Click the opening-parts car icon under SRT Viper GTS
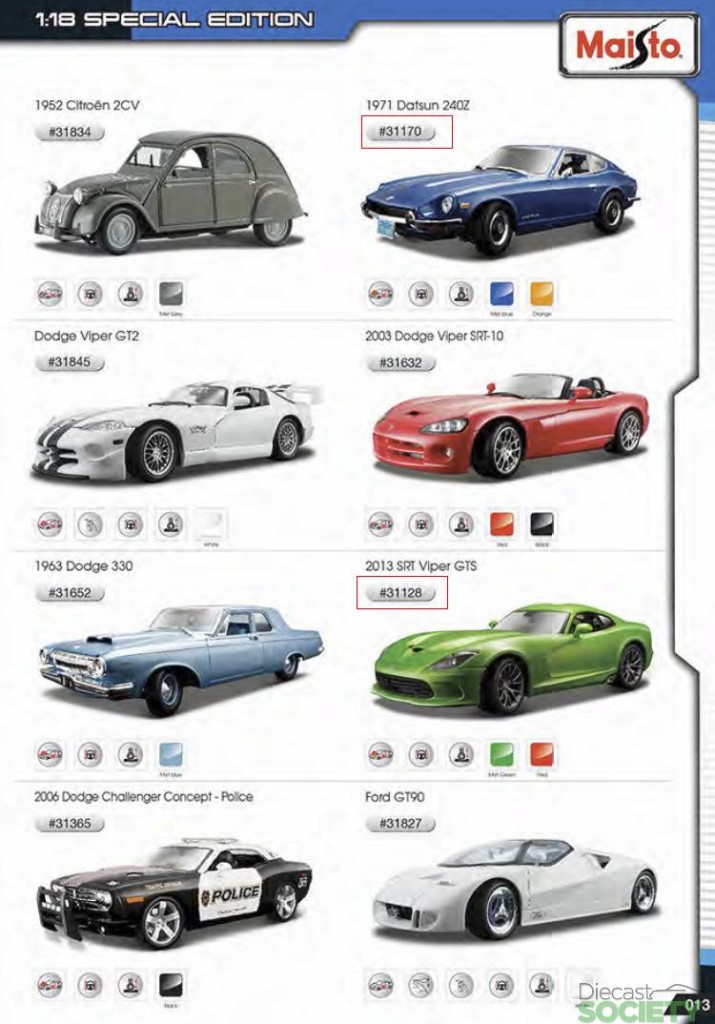 tap(381, 754)
